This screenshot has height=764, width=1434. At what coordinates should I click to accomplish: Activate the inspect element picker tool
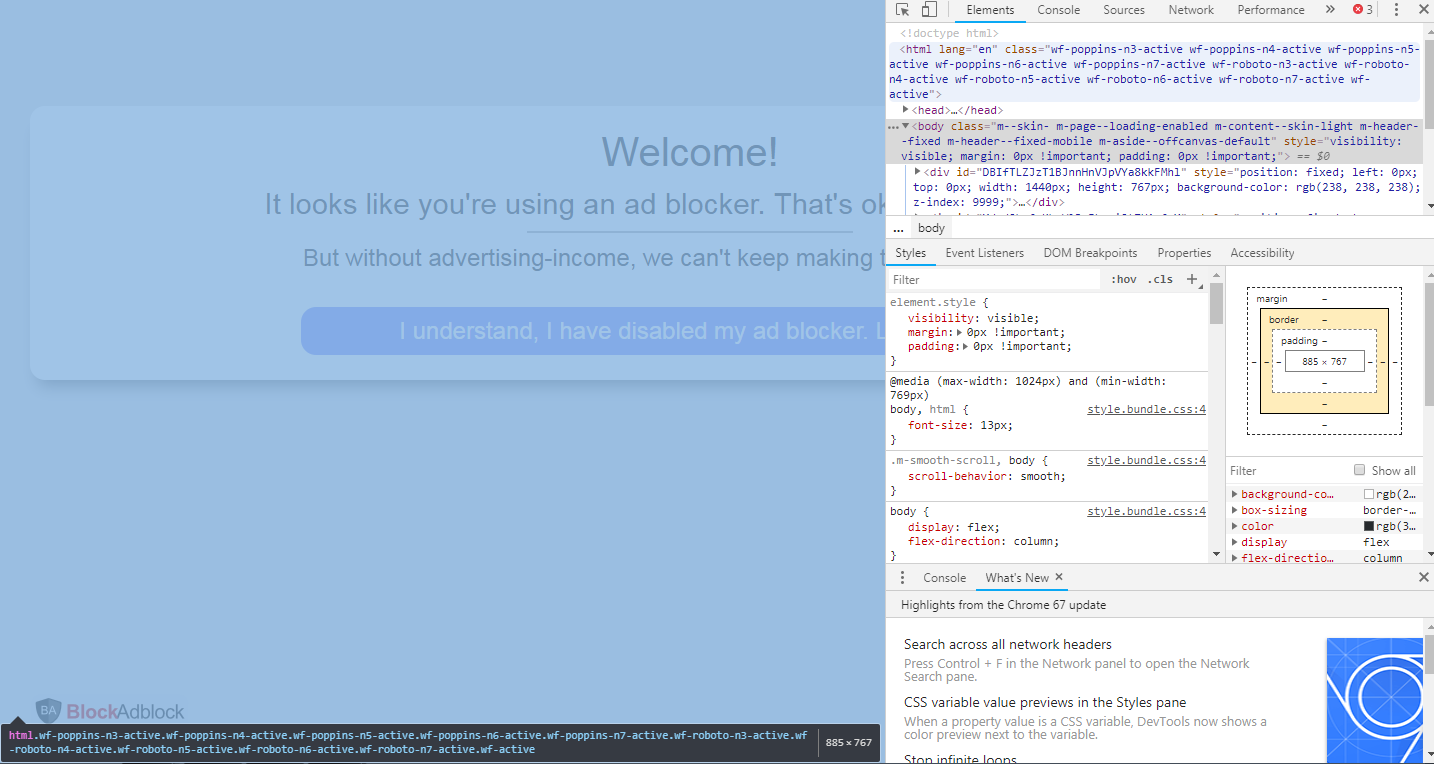pyautogui.click(x=902, y=10)
